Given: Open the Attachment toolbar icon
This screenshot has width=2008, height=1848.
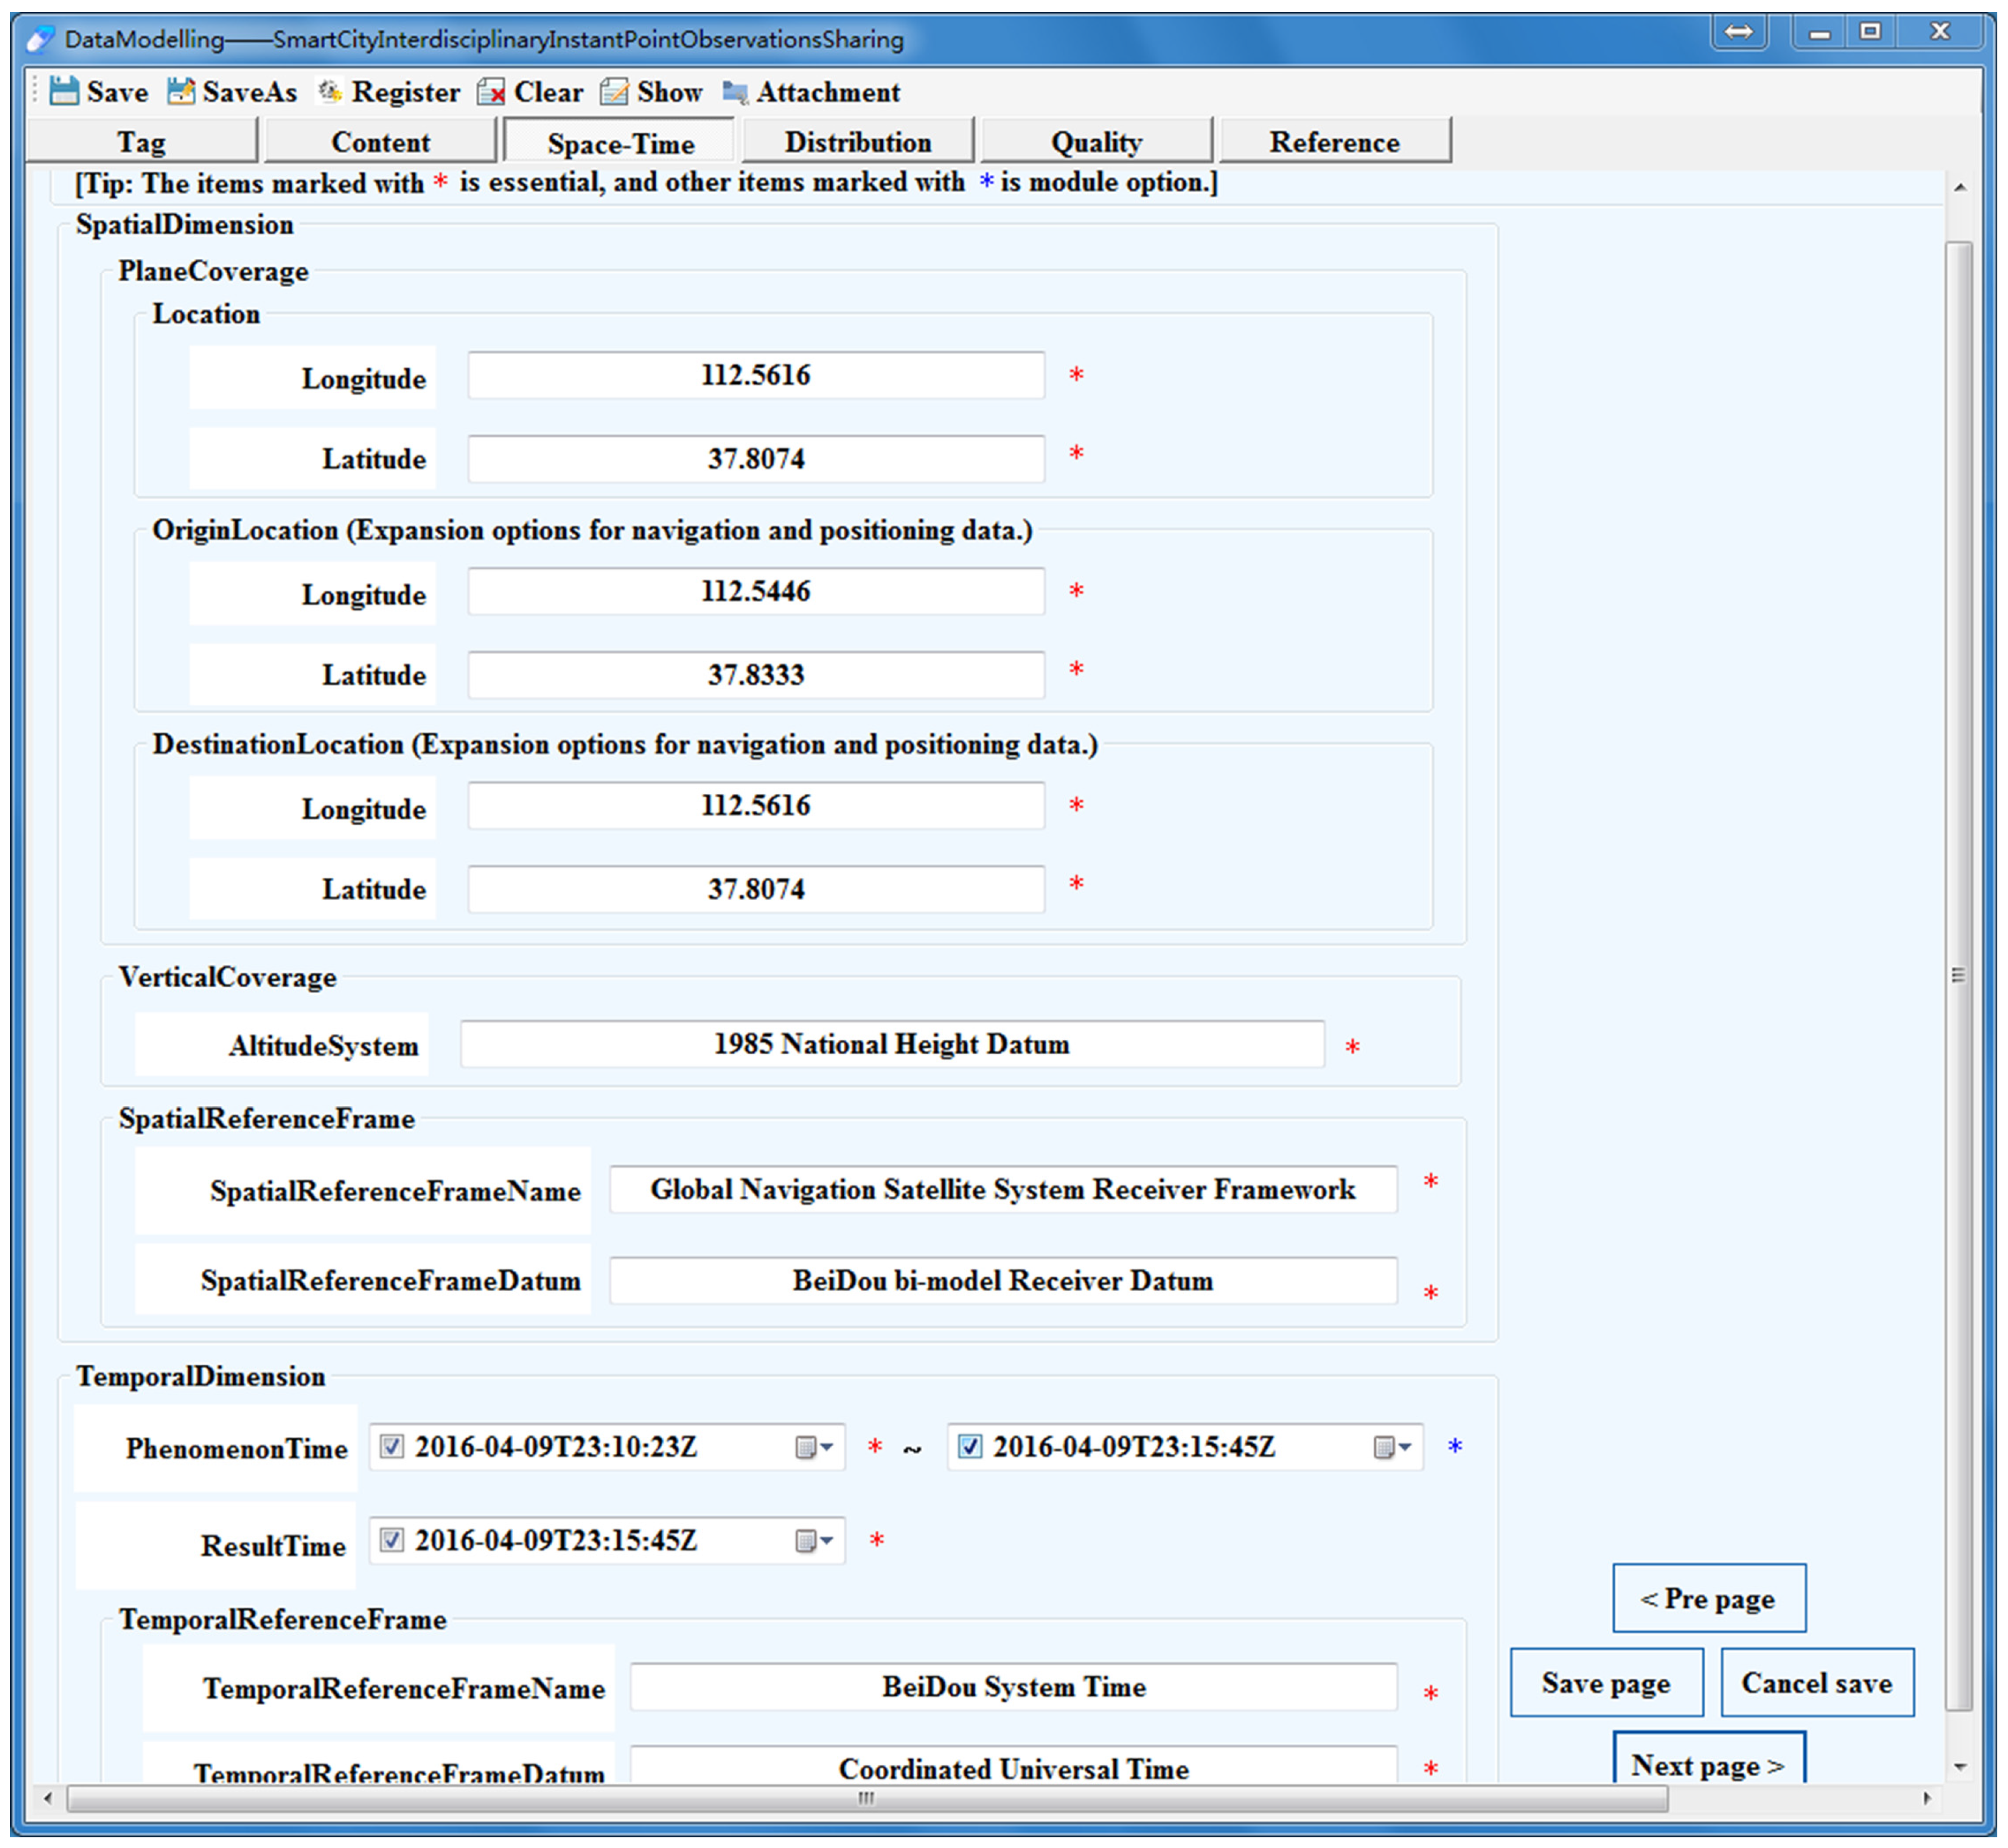Looking at the screenshot, I should (x=735, y=92).
